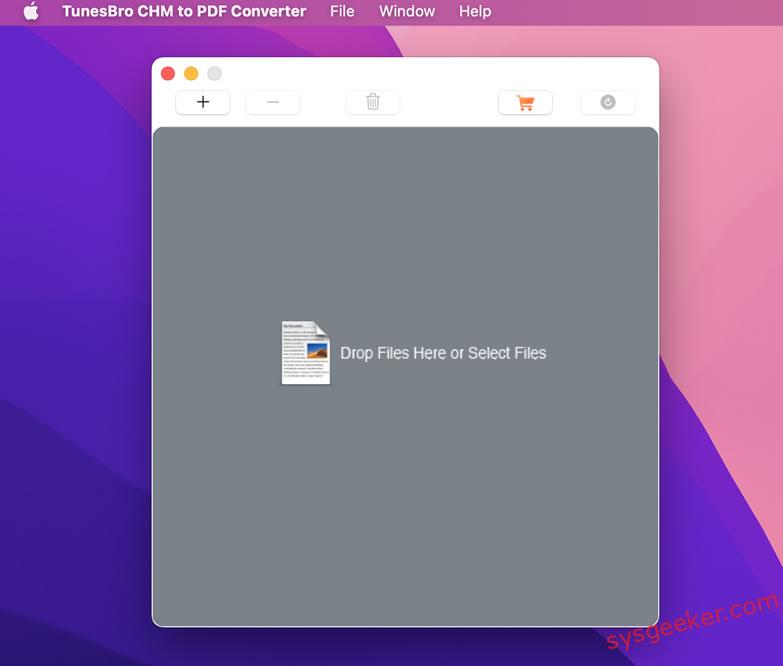Screen dimensions: 783x666
Task: Close the converter window with the red button
Action: tap(168, 74)
